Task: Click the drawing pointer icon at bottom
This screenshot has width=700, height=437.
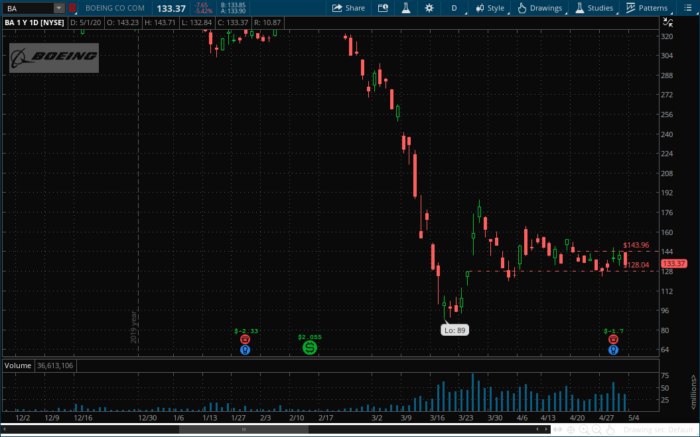Action: (x=611, y=429)
